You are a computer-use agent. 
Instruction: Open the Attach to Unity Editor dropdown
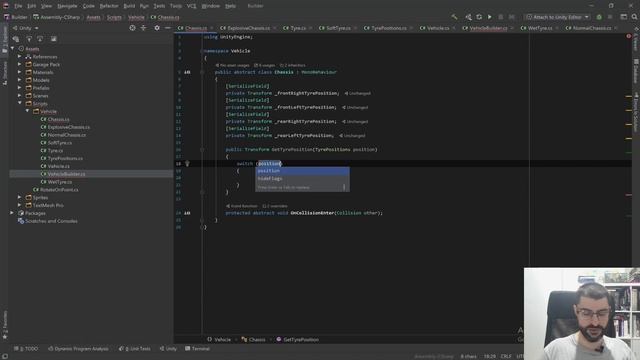coord(557,17)
